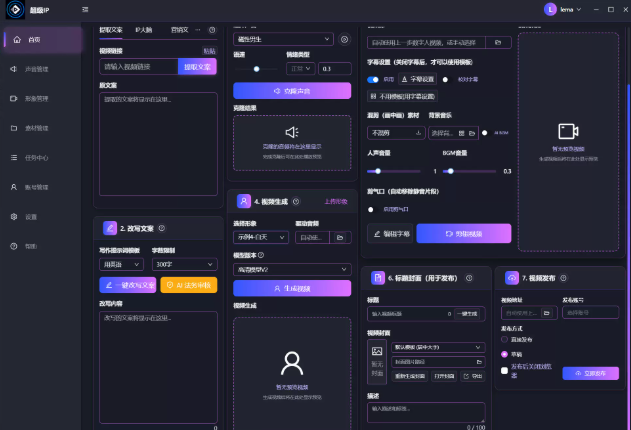Click the paste (粘贴) button
The image size is (631, 430).
(x=209, y=51)
